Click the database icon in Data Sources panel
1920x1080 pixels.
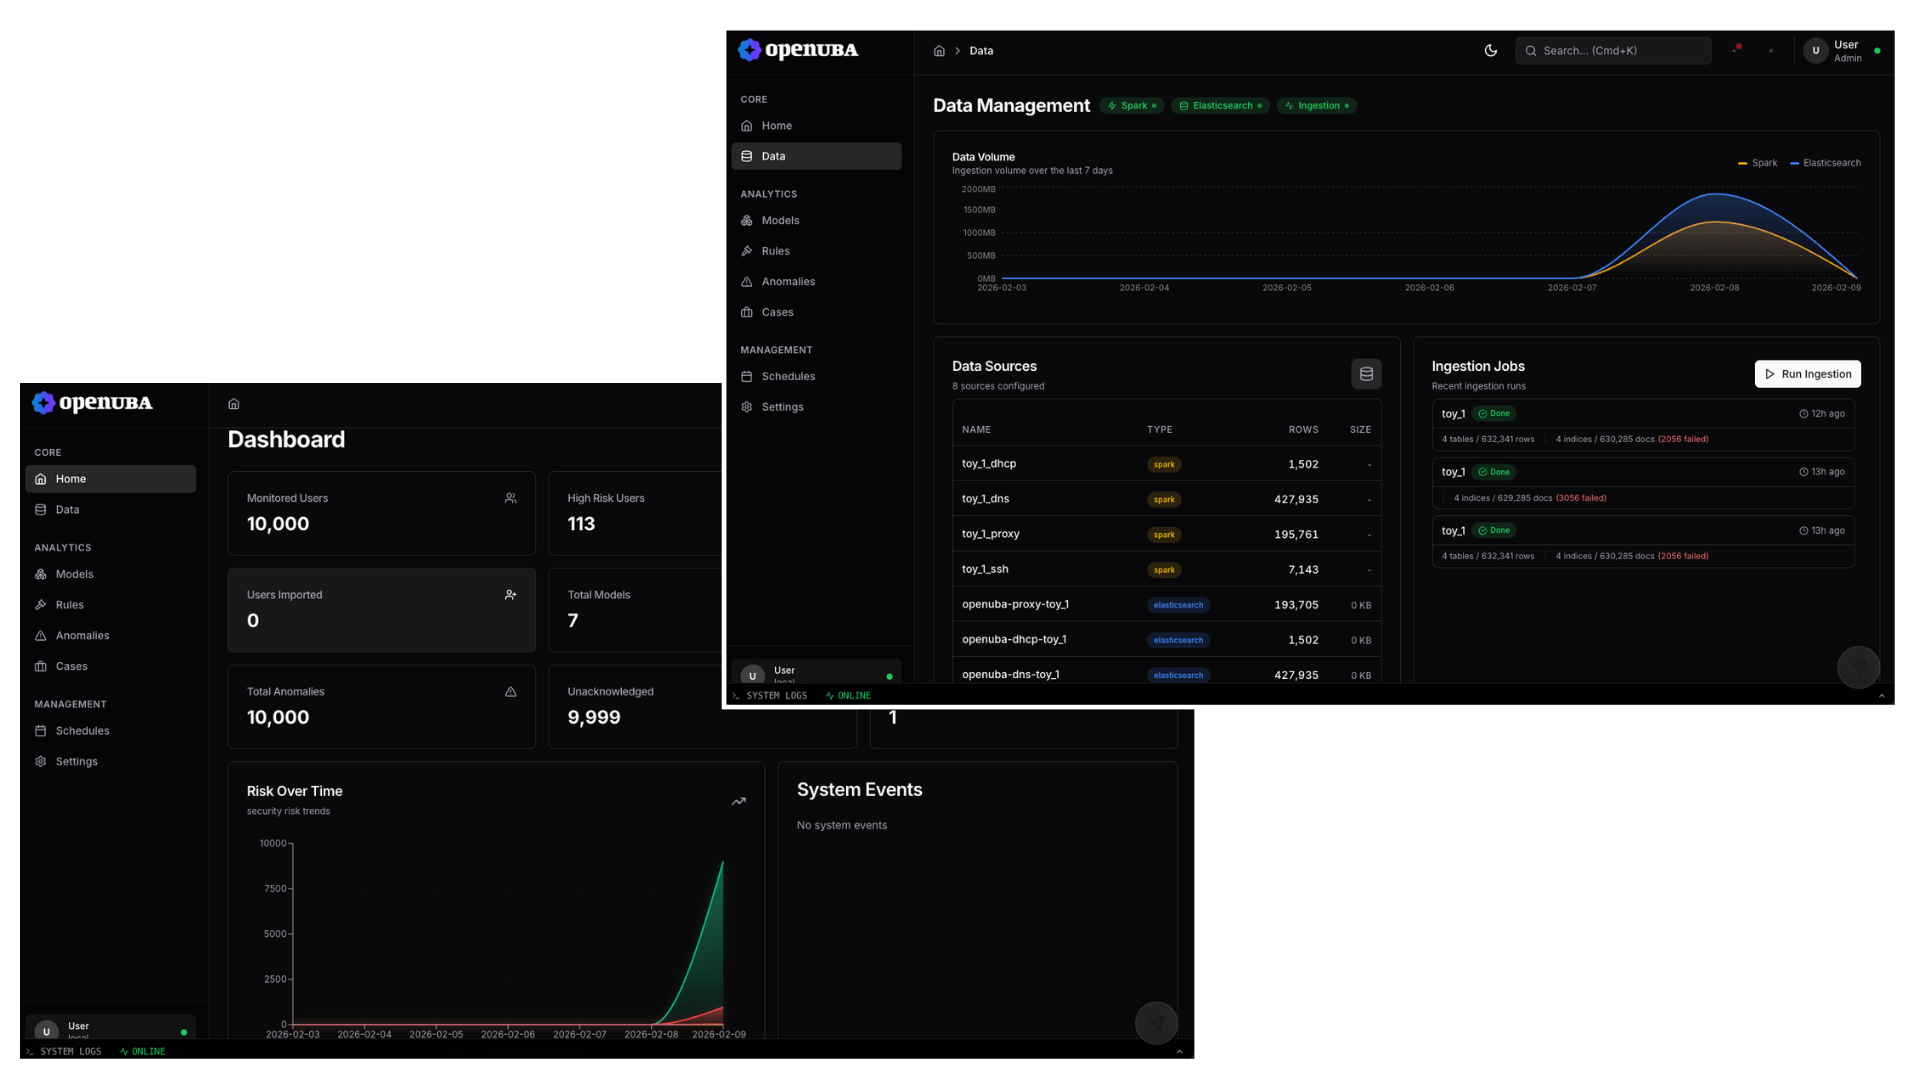[x=1366, y=373]
